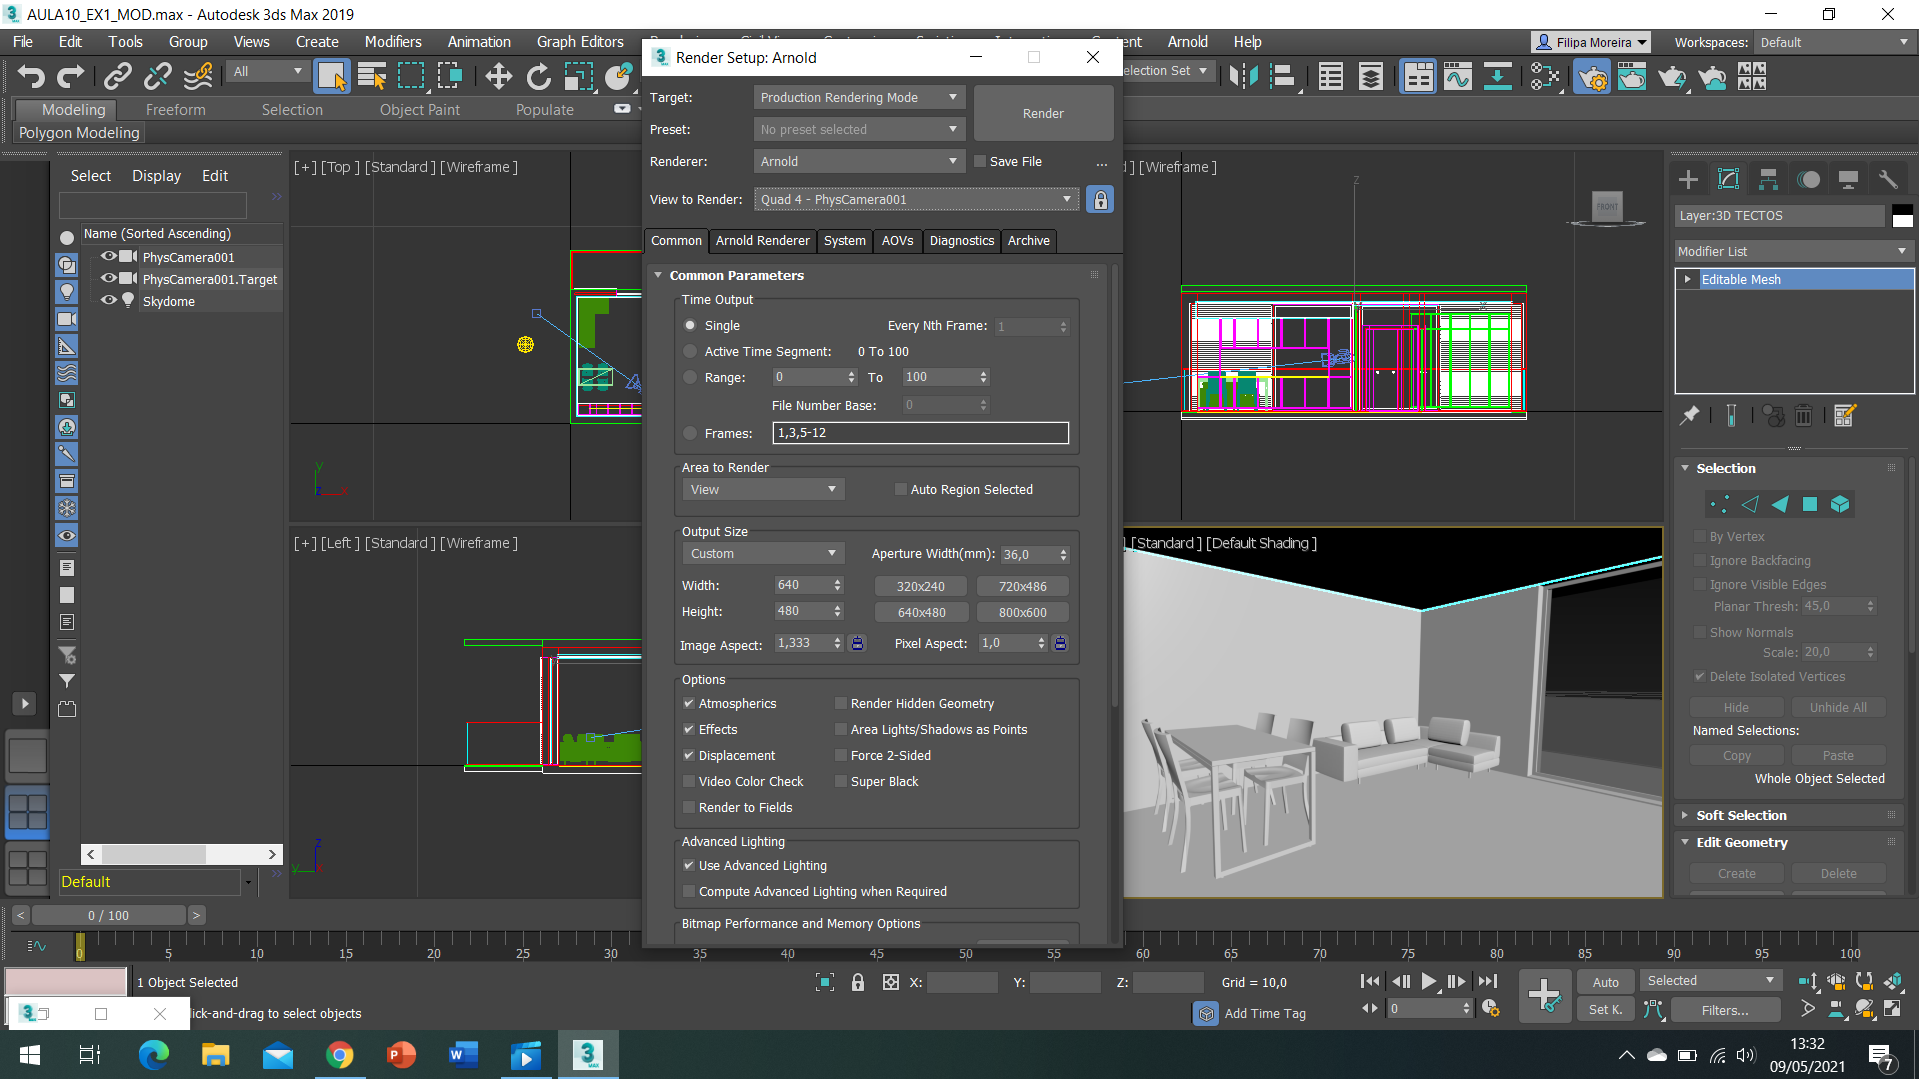The width and height of the screenshot is (1919, 1079).
Task: Open Google Chrome from the taskbar
Action: (339, 1055)
